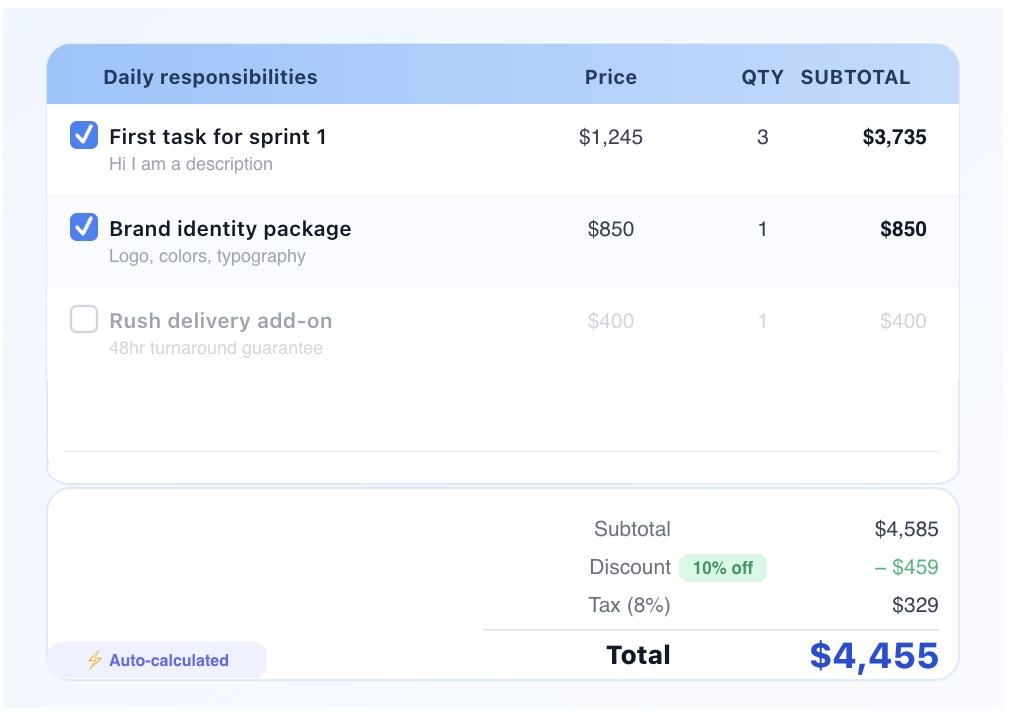This screenshot has height=724, width=1018.
Task: Select the Brand identity package title
Action: pos(230,229)
